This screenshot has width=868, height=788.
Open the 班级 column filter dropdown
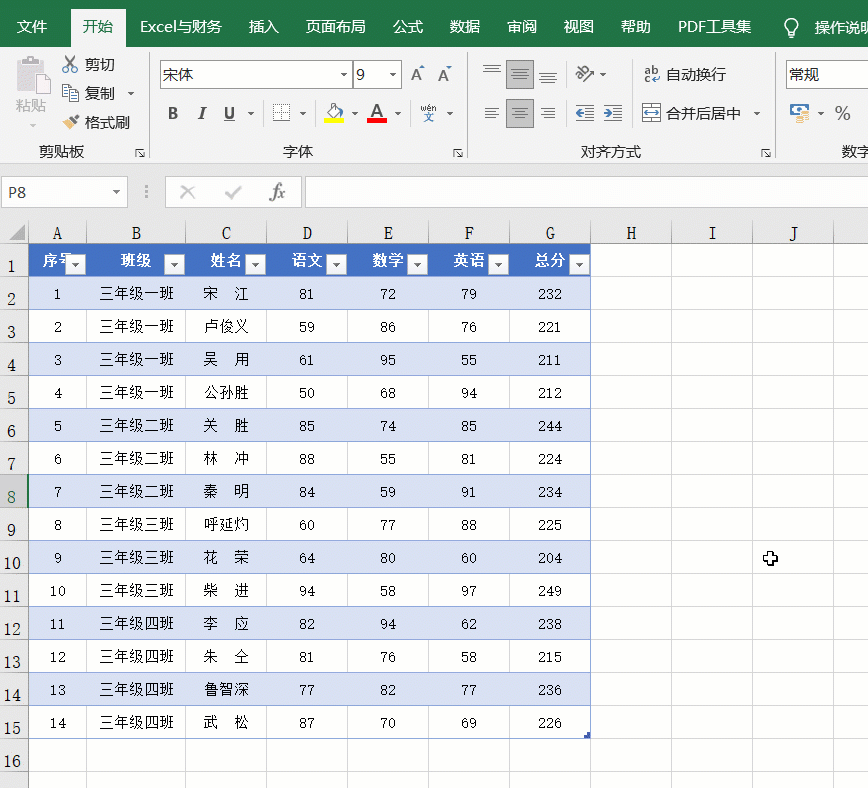pyautogui.click(x=175, y=264)
